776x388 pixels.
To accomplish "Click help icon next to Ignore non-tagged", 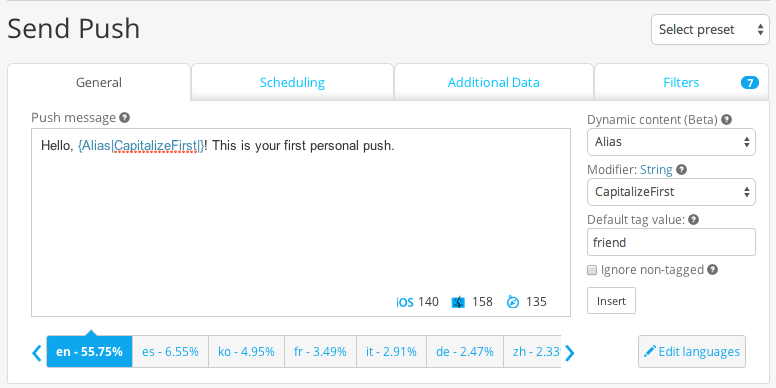I will [x=713, y=270].
